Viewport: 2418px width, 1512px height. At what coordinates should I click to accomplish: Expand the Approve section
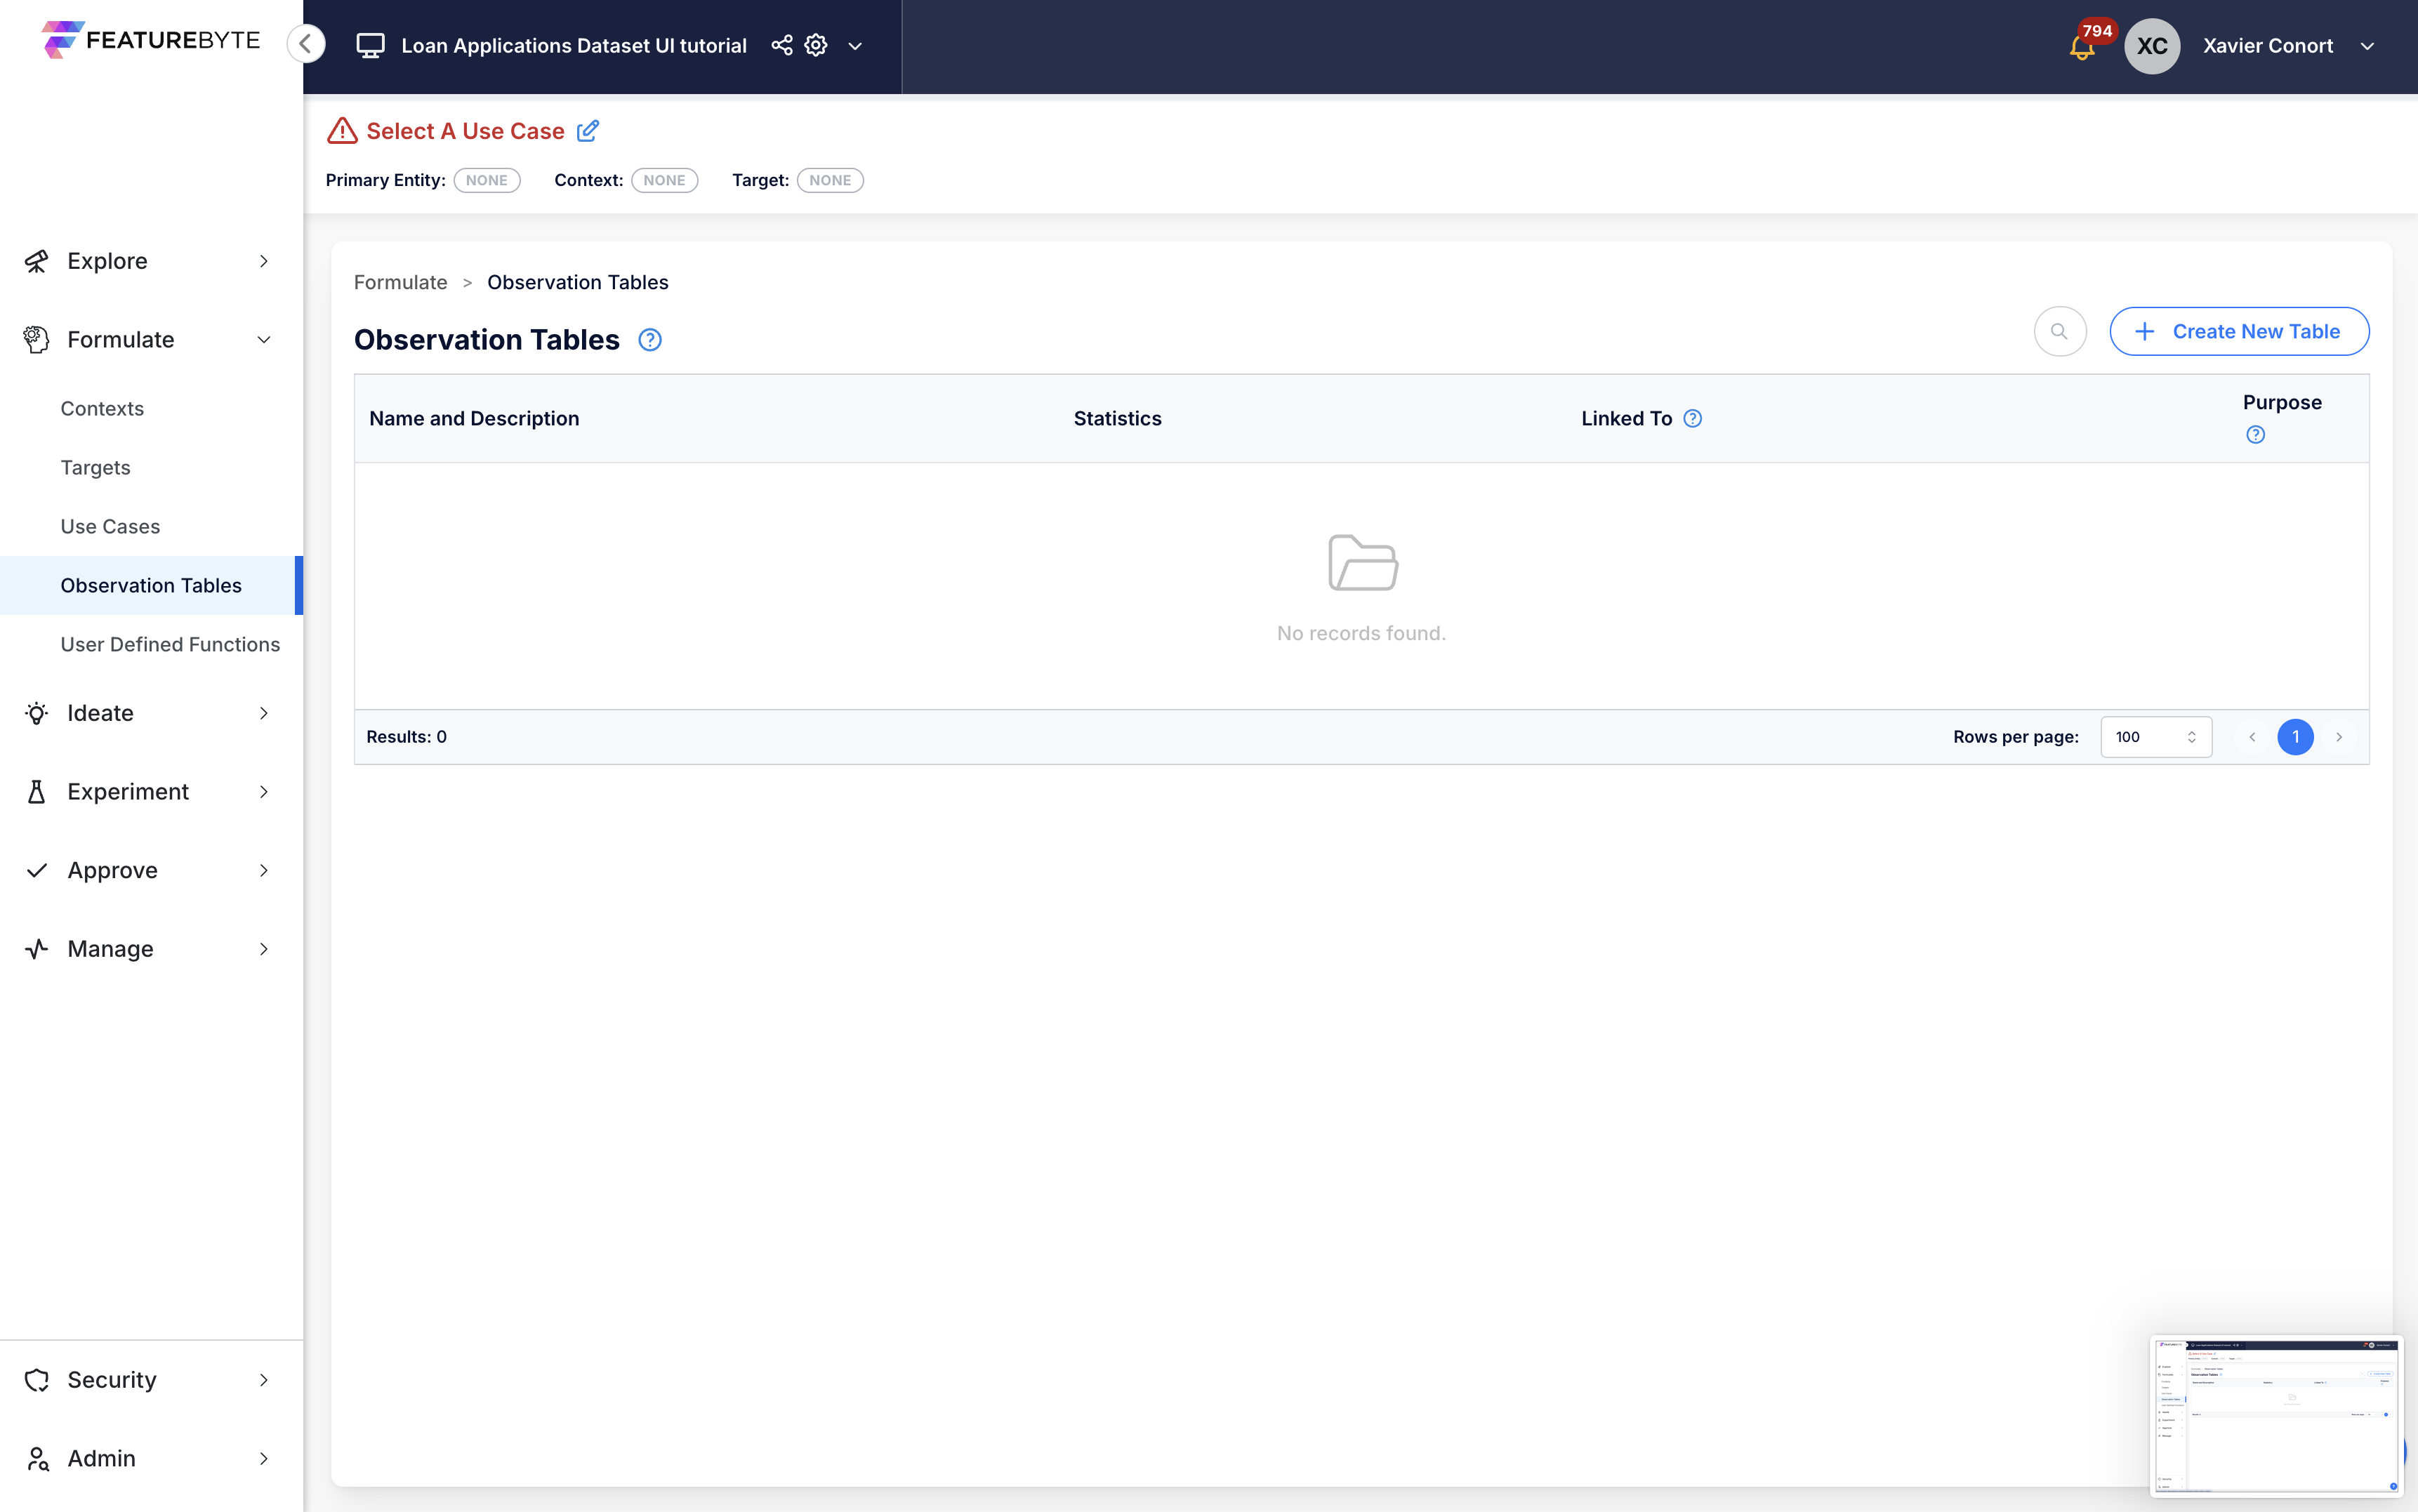pyautogui.click(x=151, y=870)
